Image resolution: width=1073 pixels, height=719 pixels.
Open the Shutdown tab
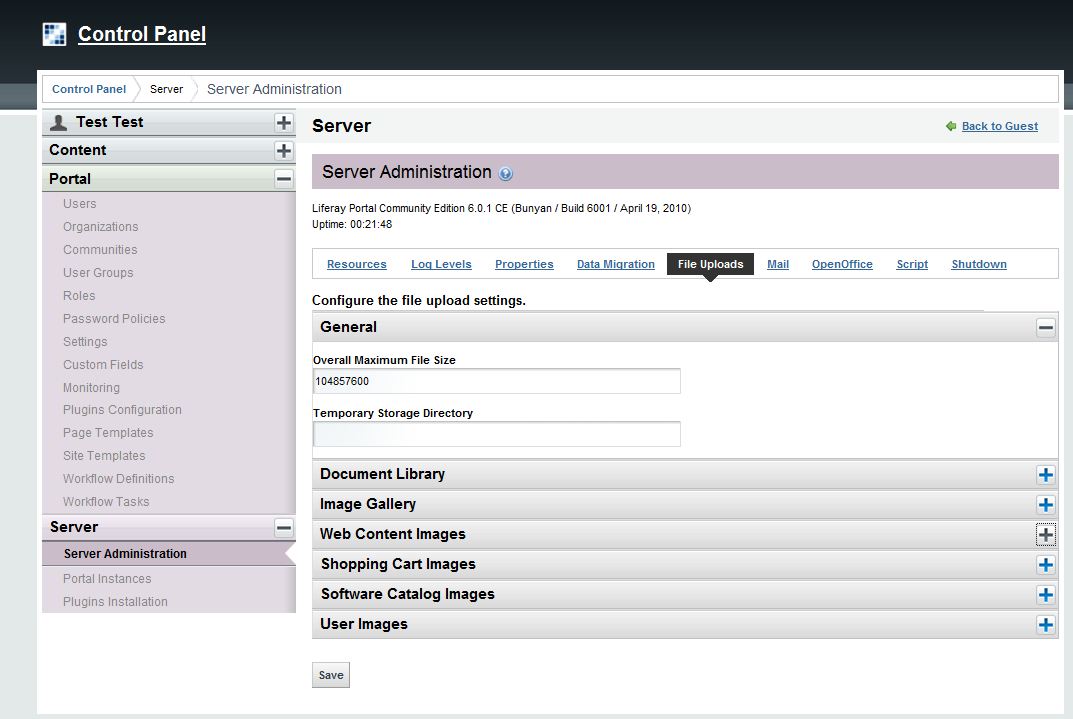point(978,264)
